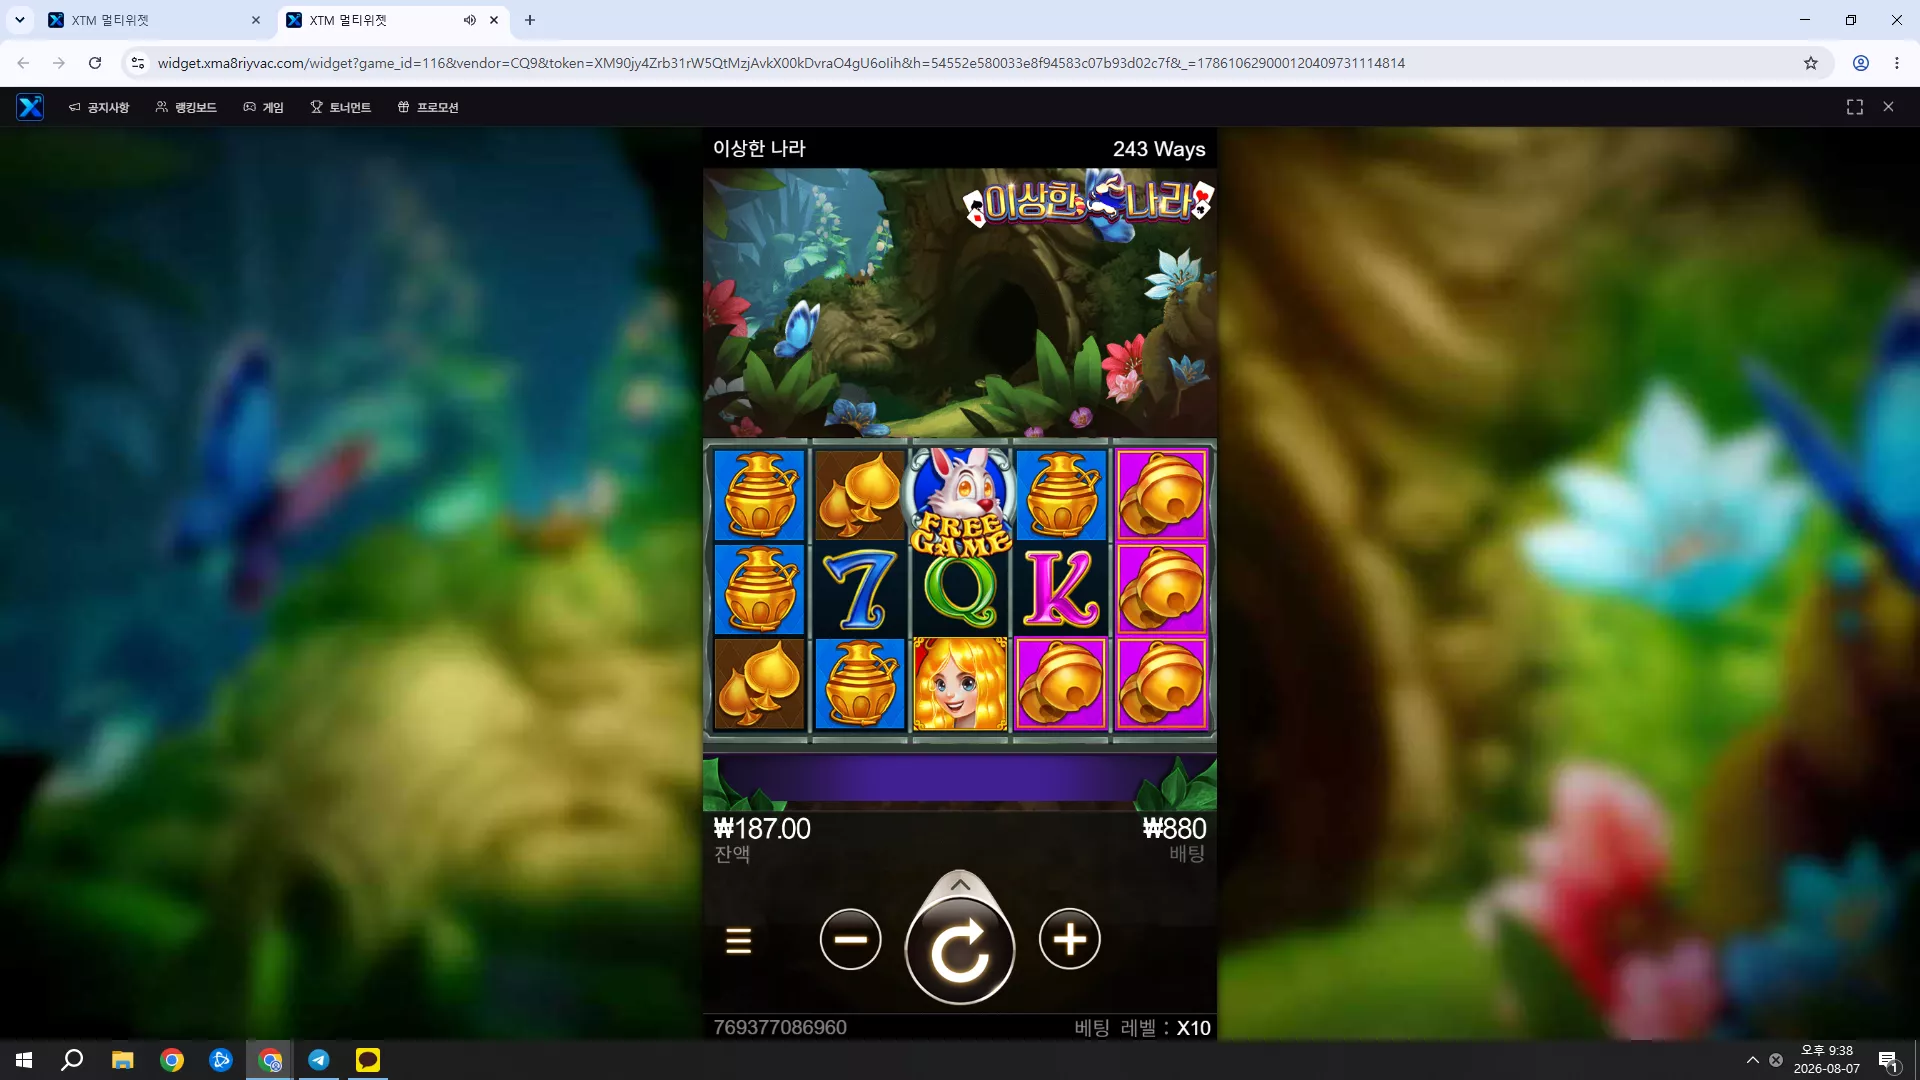Open the 토너먼트 tournament menu
1920x1080 pixels.
pos(340,107)
